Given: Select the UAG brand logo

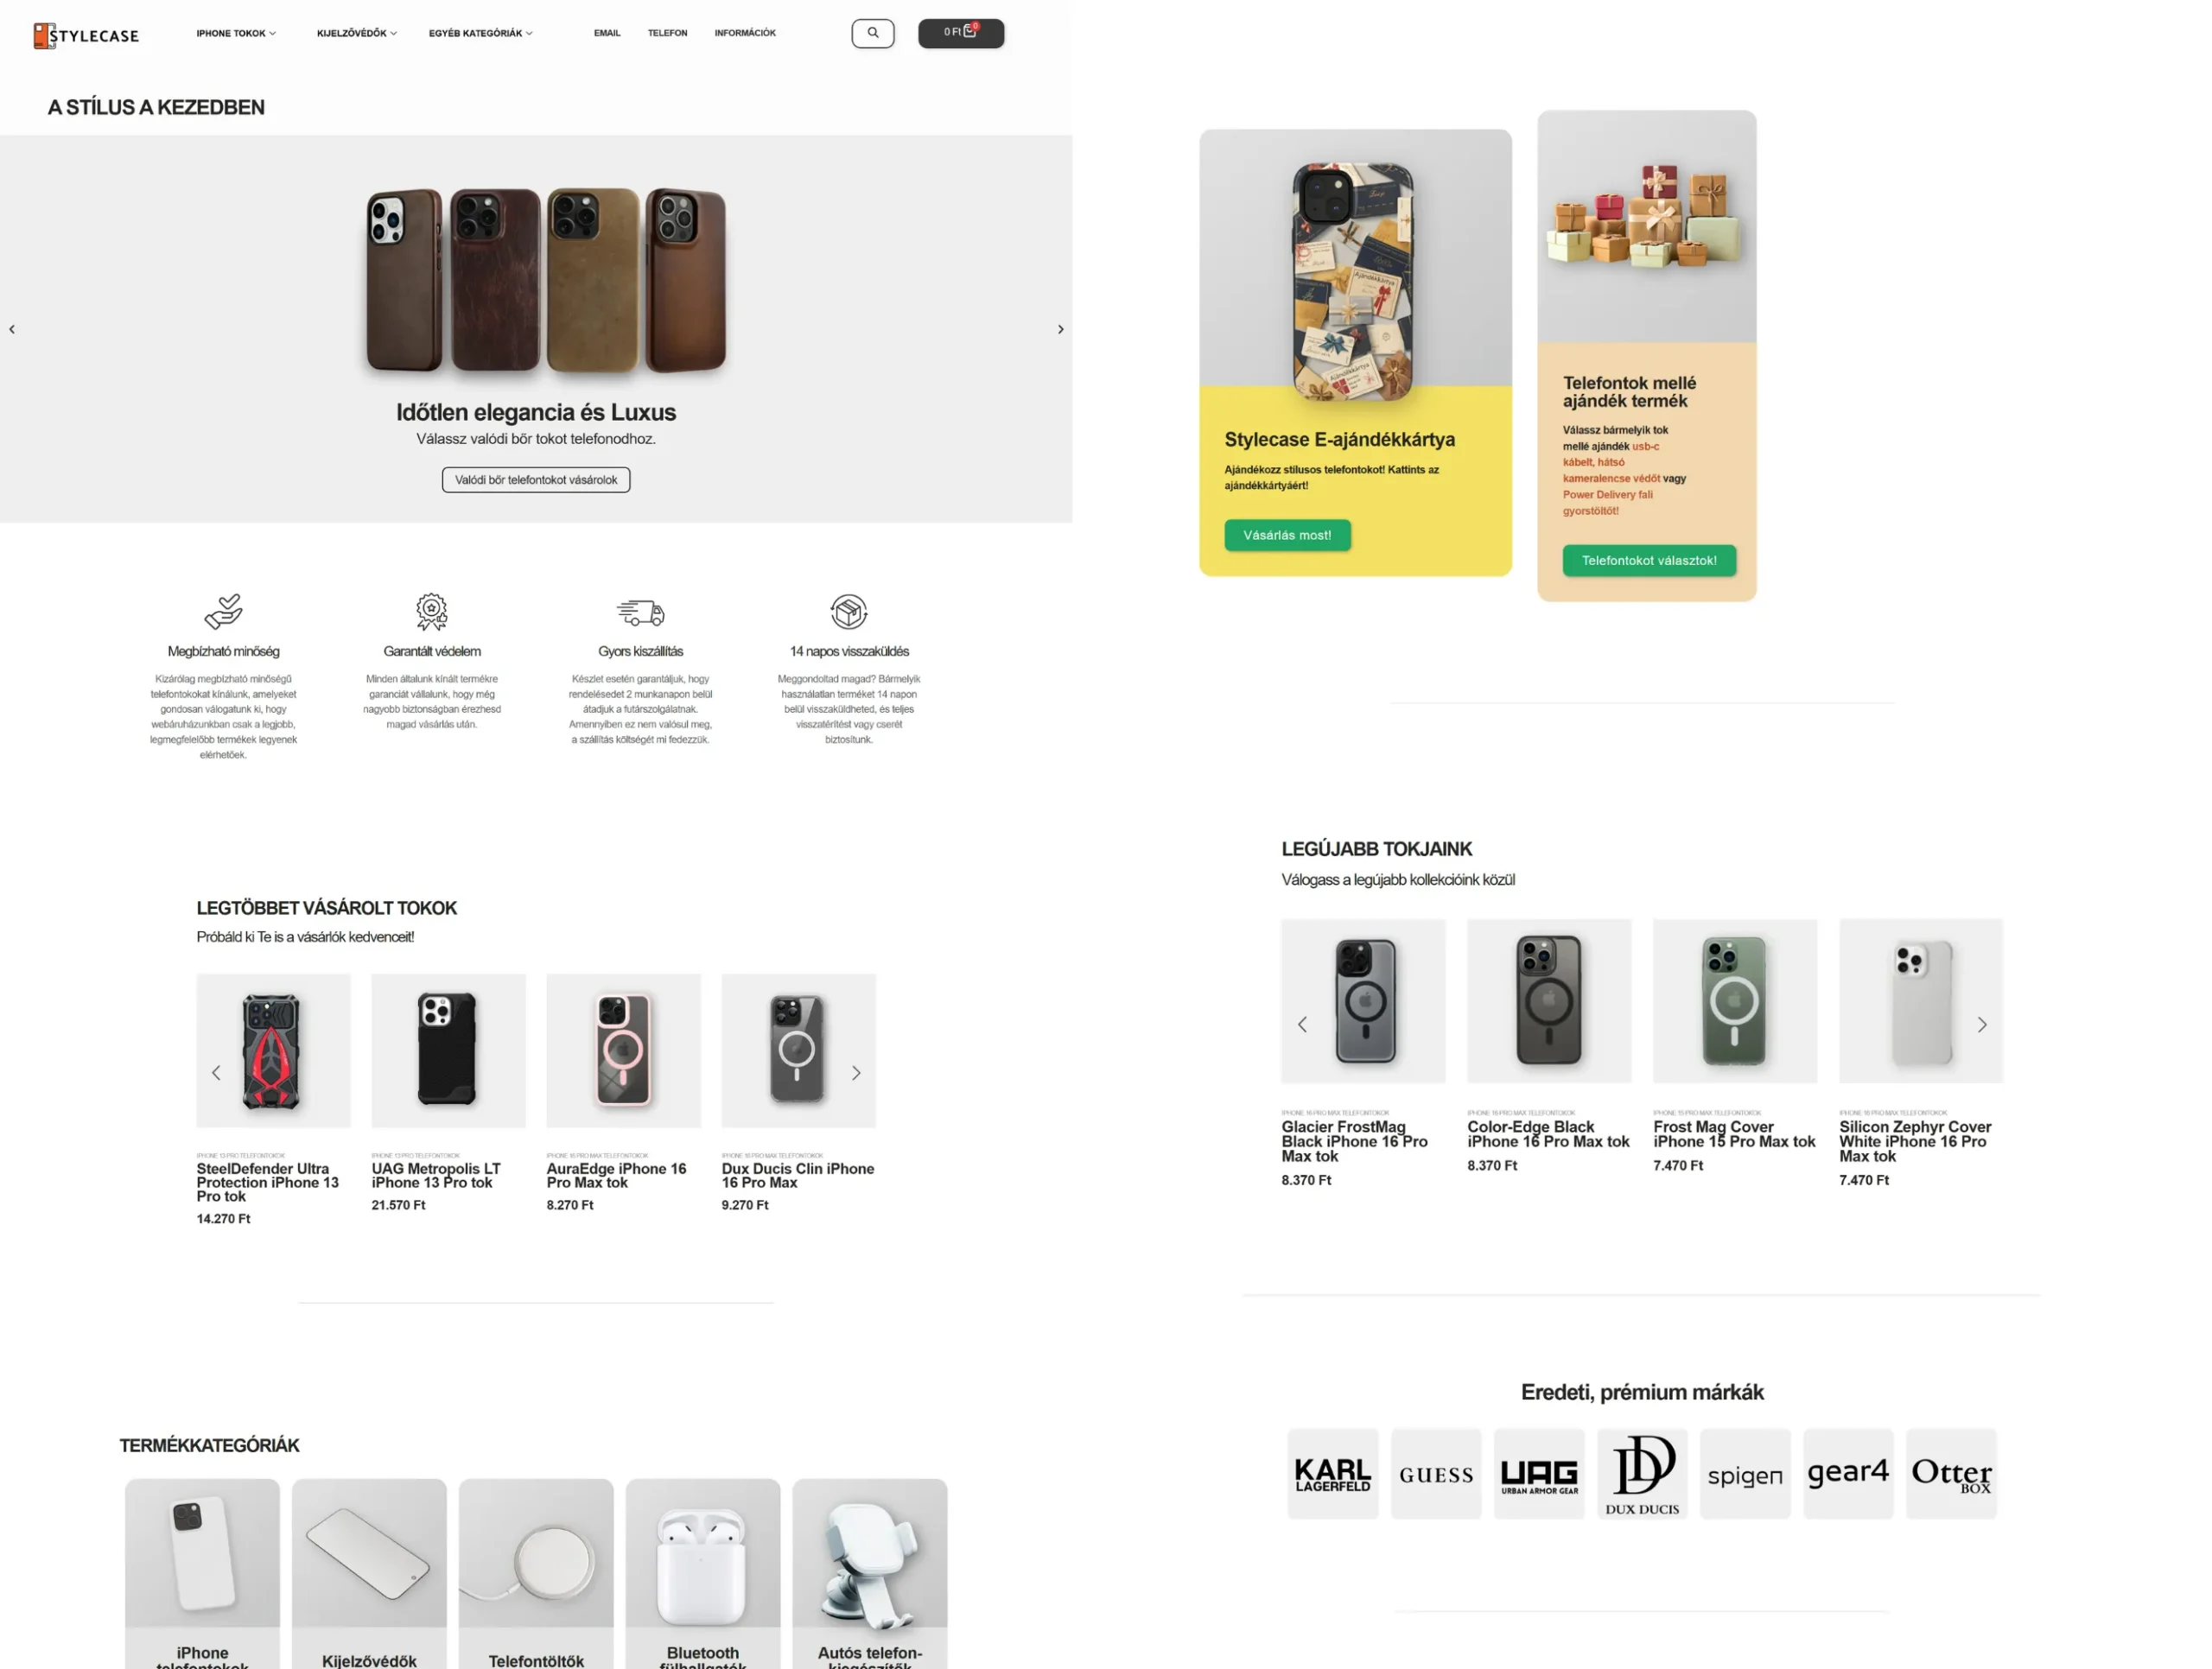Looking at the screenshot, I should click(x=1539, y=1474).
